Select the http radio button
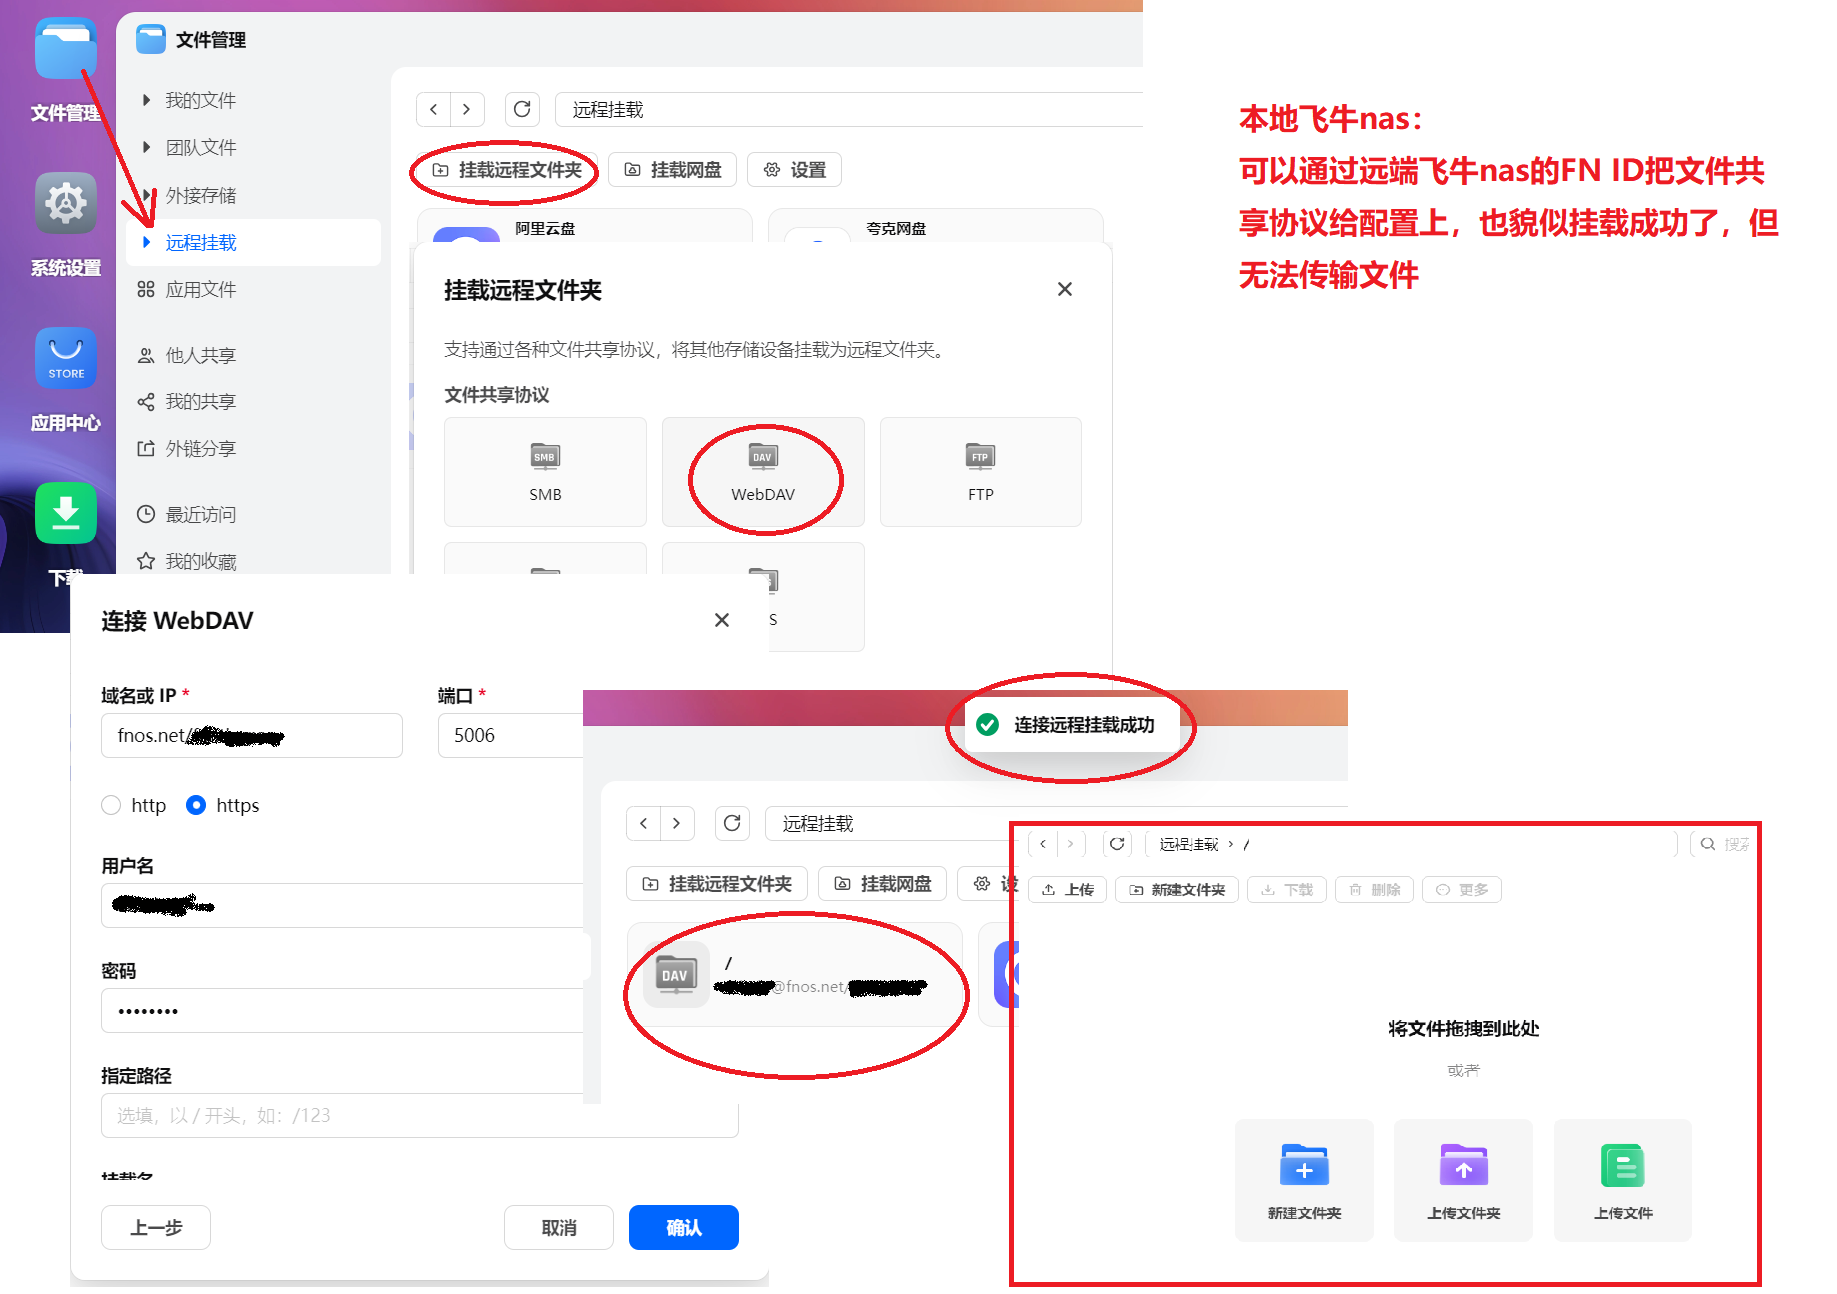Screen dimensions: 1837x1294 click(111, 806)
